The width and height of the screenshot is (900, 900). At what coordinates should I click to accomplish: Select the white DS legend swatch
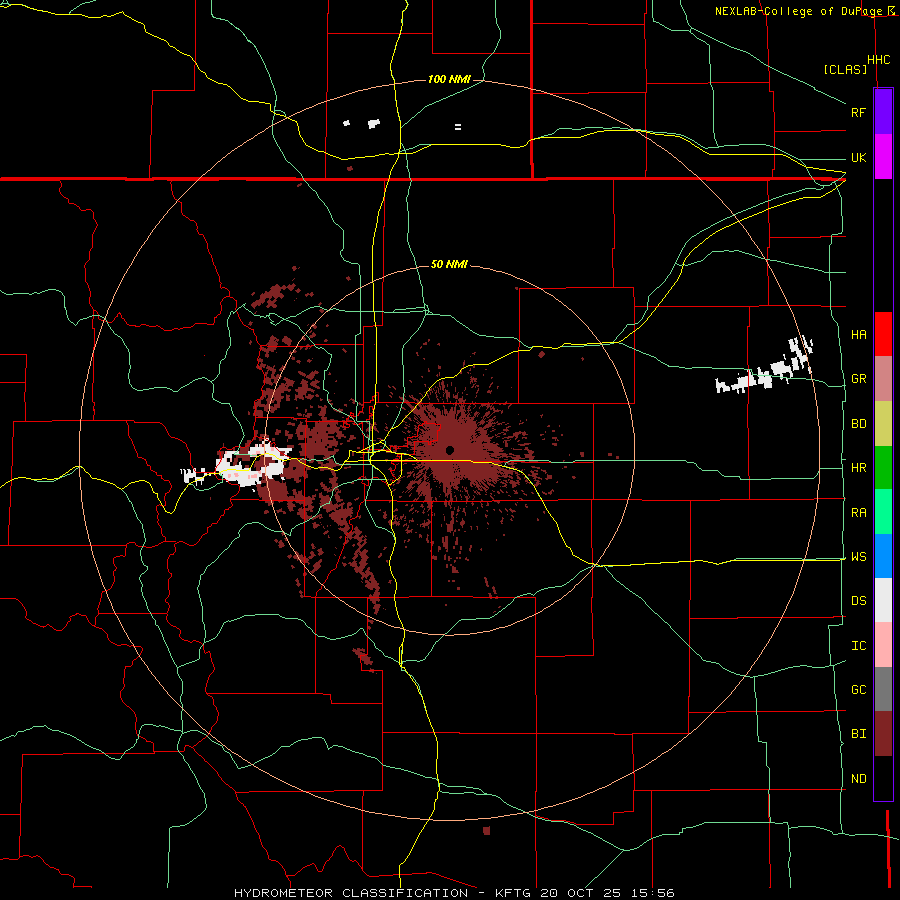(883, 600)
